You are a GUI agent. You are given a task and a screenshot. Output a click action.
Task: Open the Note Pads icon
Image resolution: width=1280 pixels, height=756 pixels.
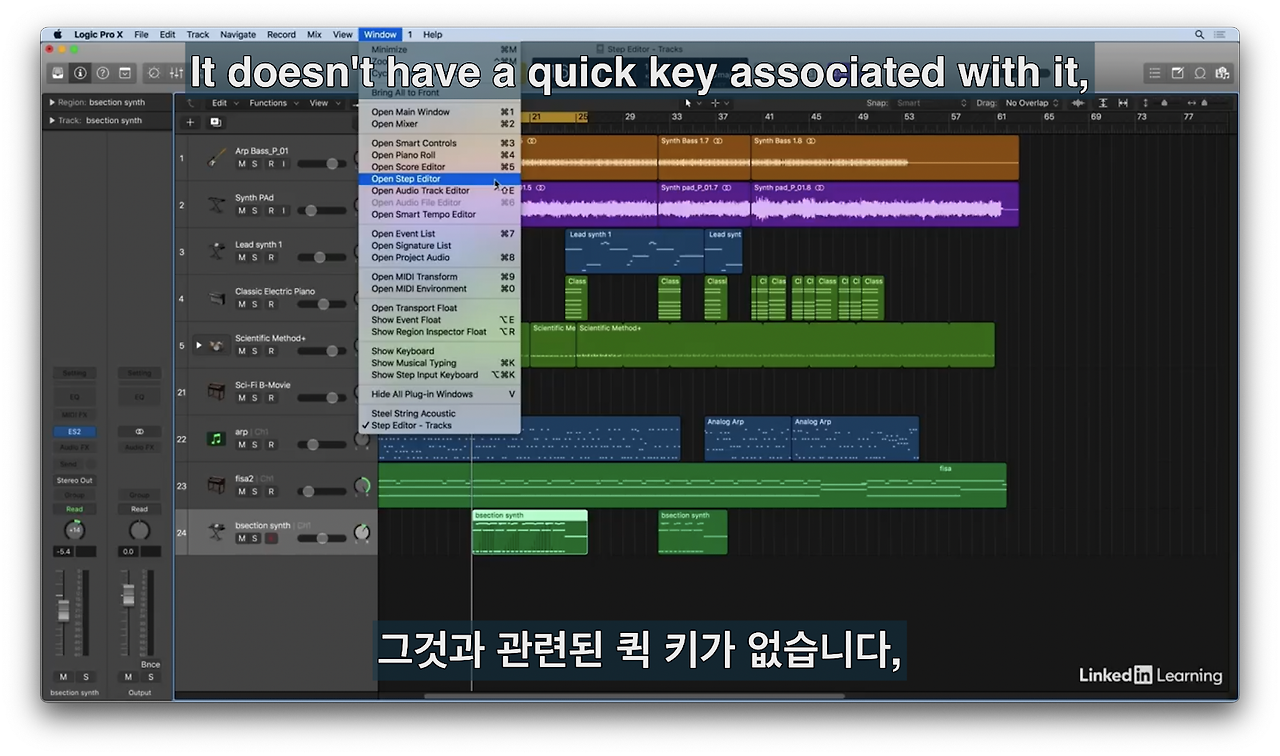click(1177, 73)
